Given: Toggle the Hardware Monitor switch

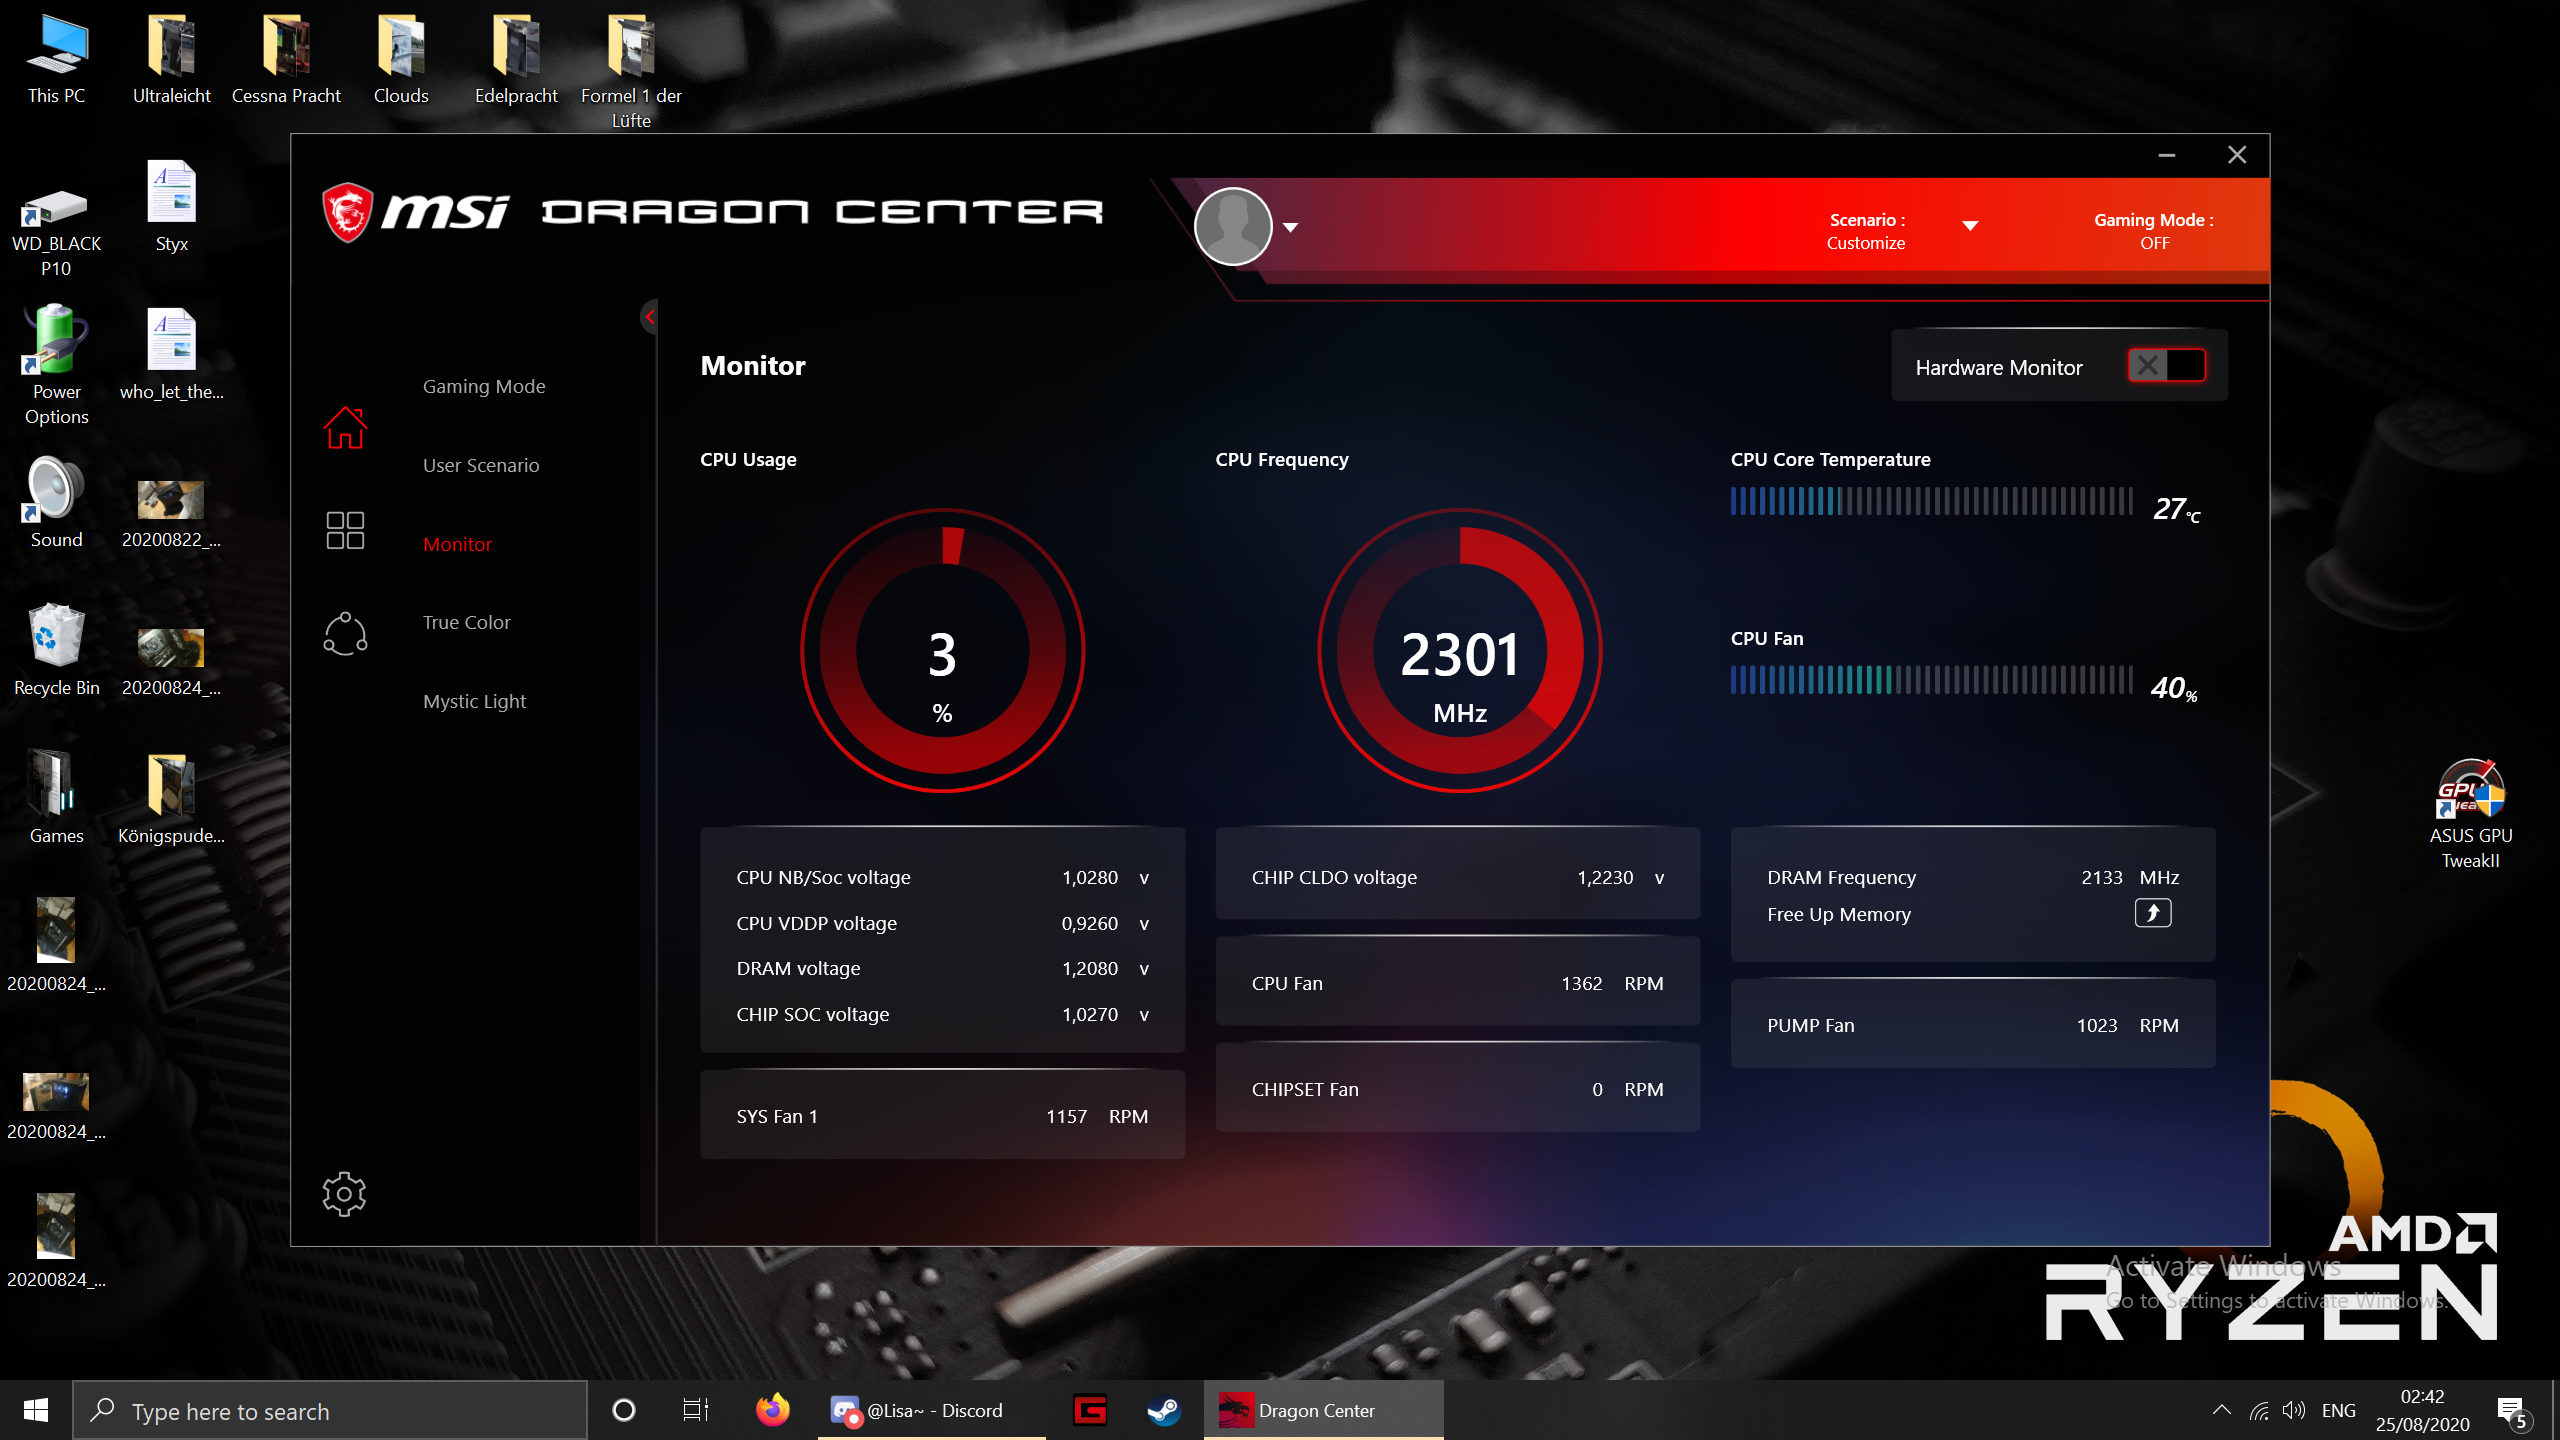Looking at the screenshot, I should tap(2166, 366).
